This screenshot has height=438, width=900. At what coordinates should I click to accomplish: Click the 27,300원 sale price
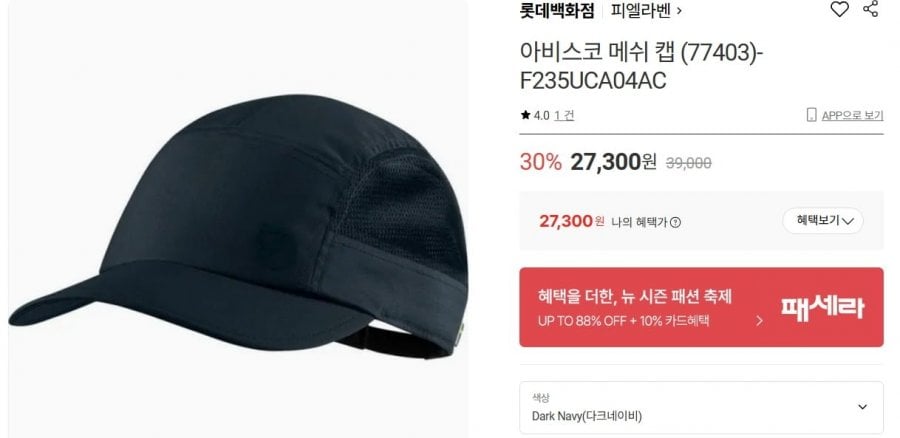point(613,162)
